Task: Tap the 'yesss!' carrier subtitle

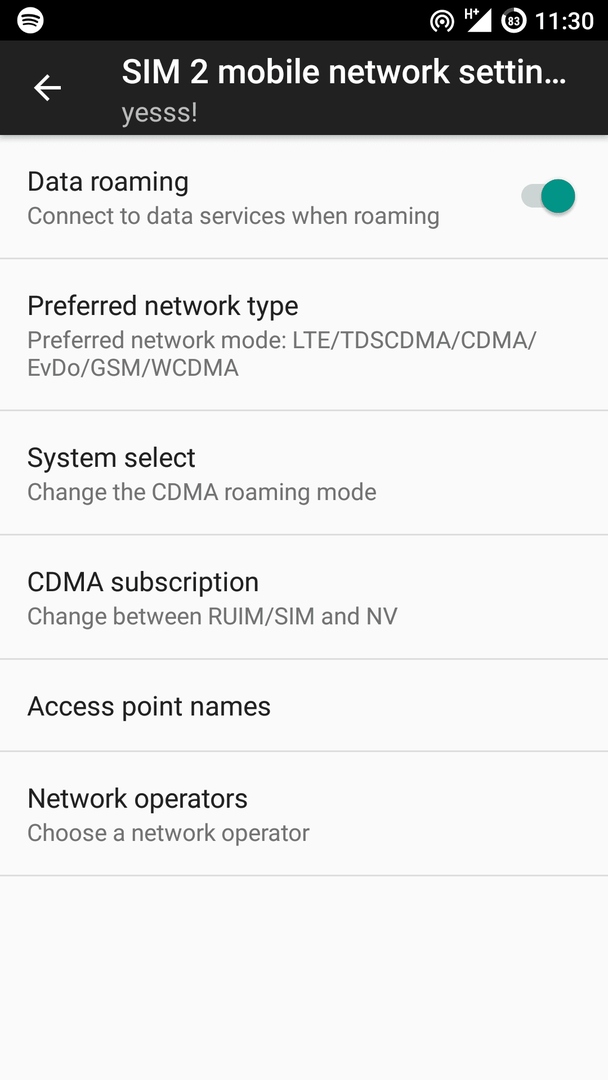Action: point(160,113)
